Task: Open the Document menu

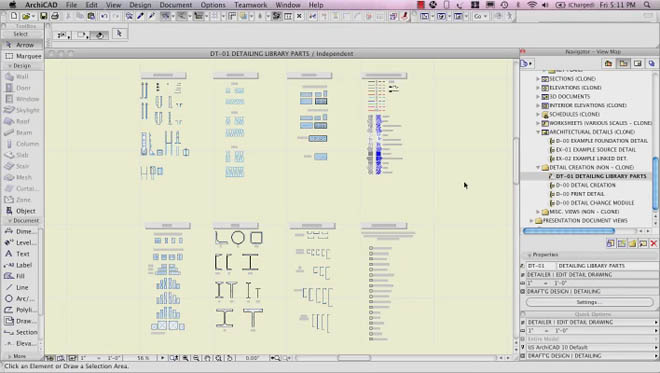Action: [x=176, y=5]
